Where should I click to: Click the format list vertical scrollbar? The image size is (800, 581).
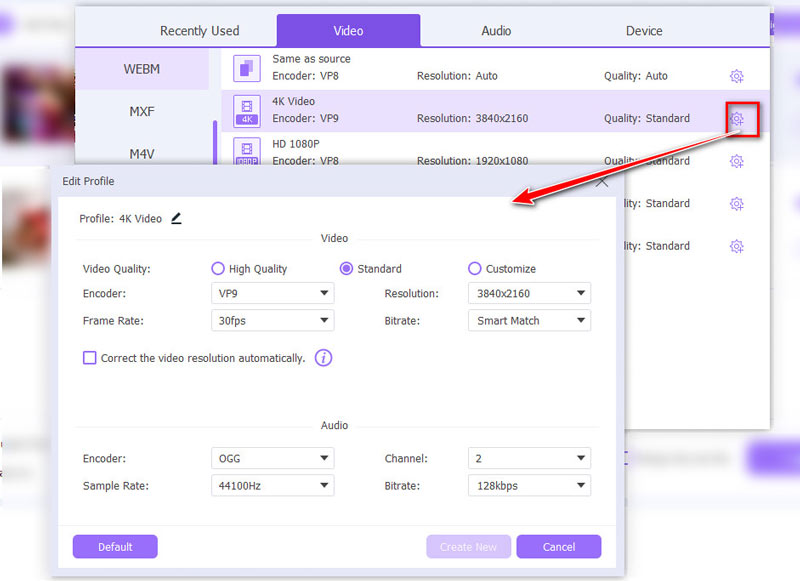point(215,143)
